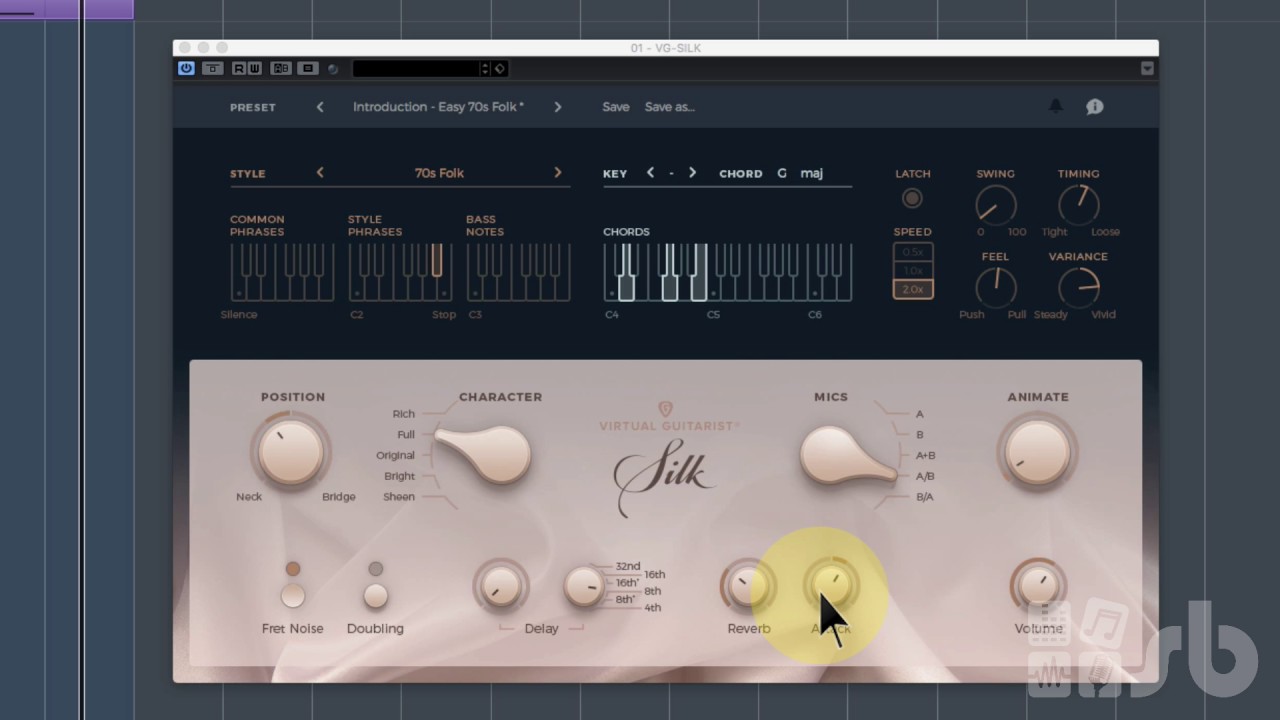Go to next preset with right arrow

(x=557, y=107)
